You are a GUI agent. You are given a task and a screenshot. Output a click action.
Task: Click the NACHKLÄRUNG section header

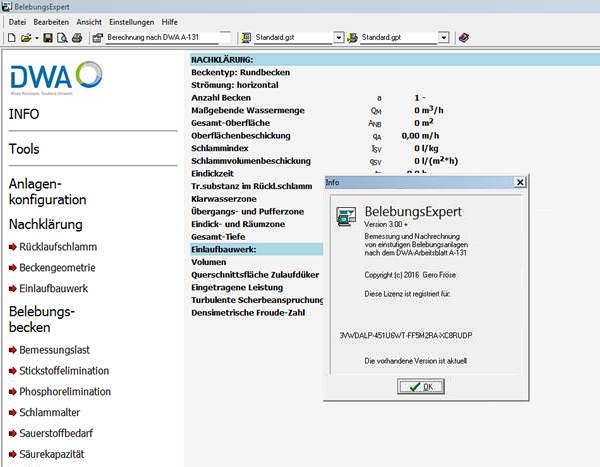coord(395,60)
